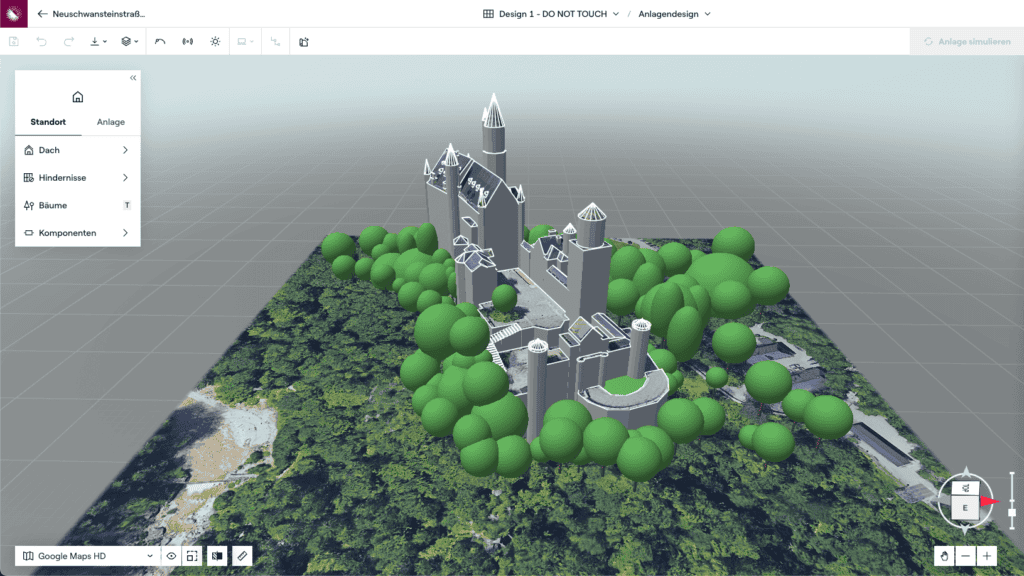Select the Bäume menu item
The image size is (1024, 576).
(78, 205)
